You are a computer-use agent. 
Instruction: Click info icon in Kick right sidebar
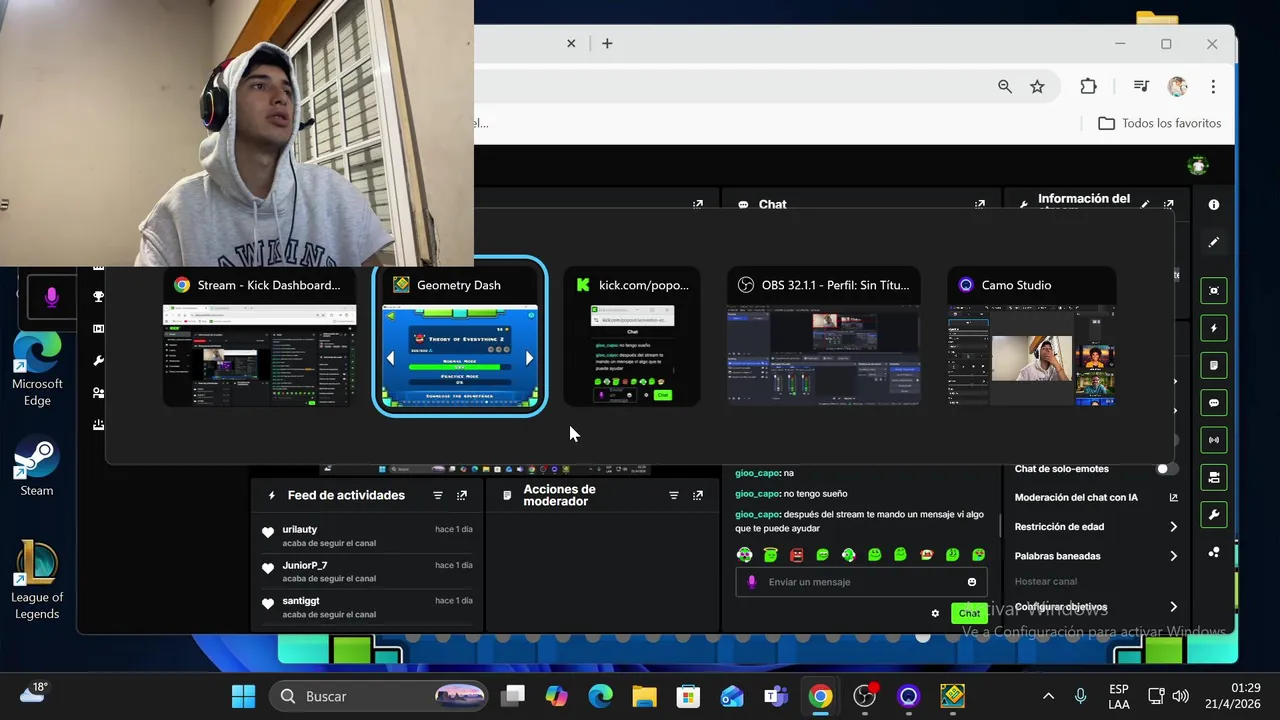pyautogui.click(x=1214, y=205)
